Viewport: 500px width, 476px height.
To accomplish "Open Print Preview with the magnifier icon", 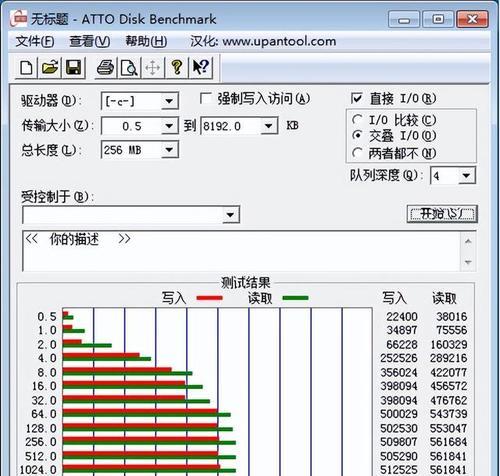I will tap(129, 68).
